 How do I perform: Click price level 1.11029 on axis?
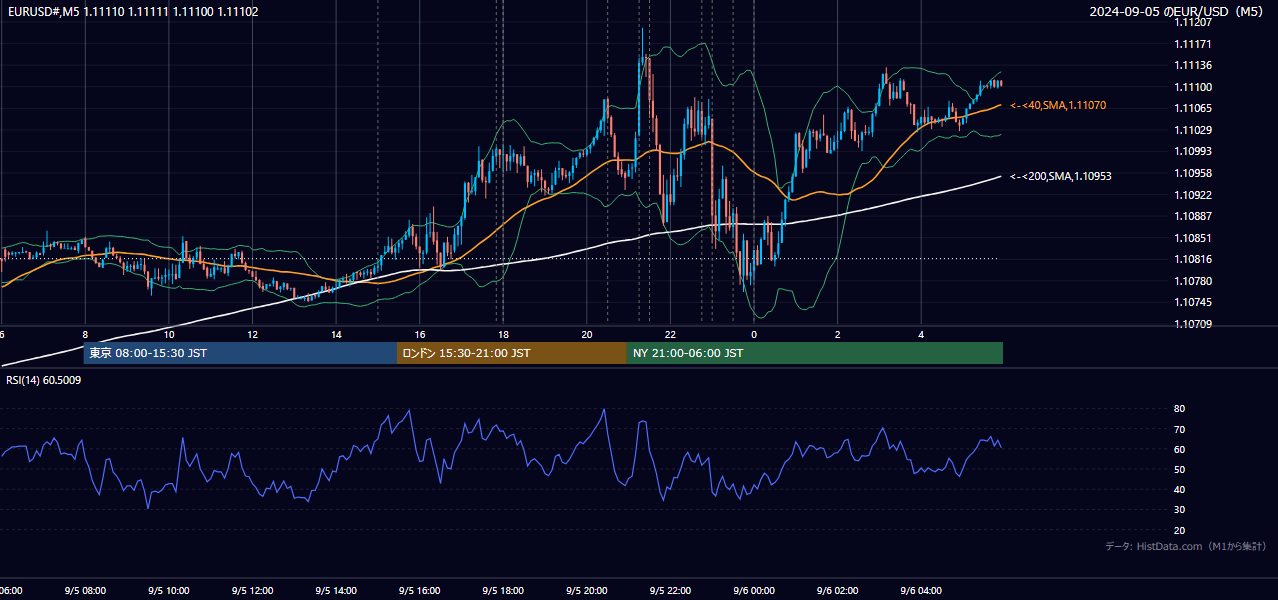1193,130
